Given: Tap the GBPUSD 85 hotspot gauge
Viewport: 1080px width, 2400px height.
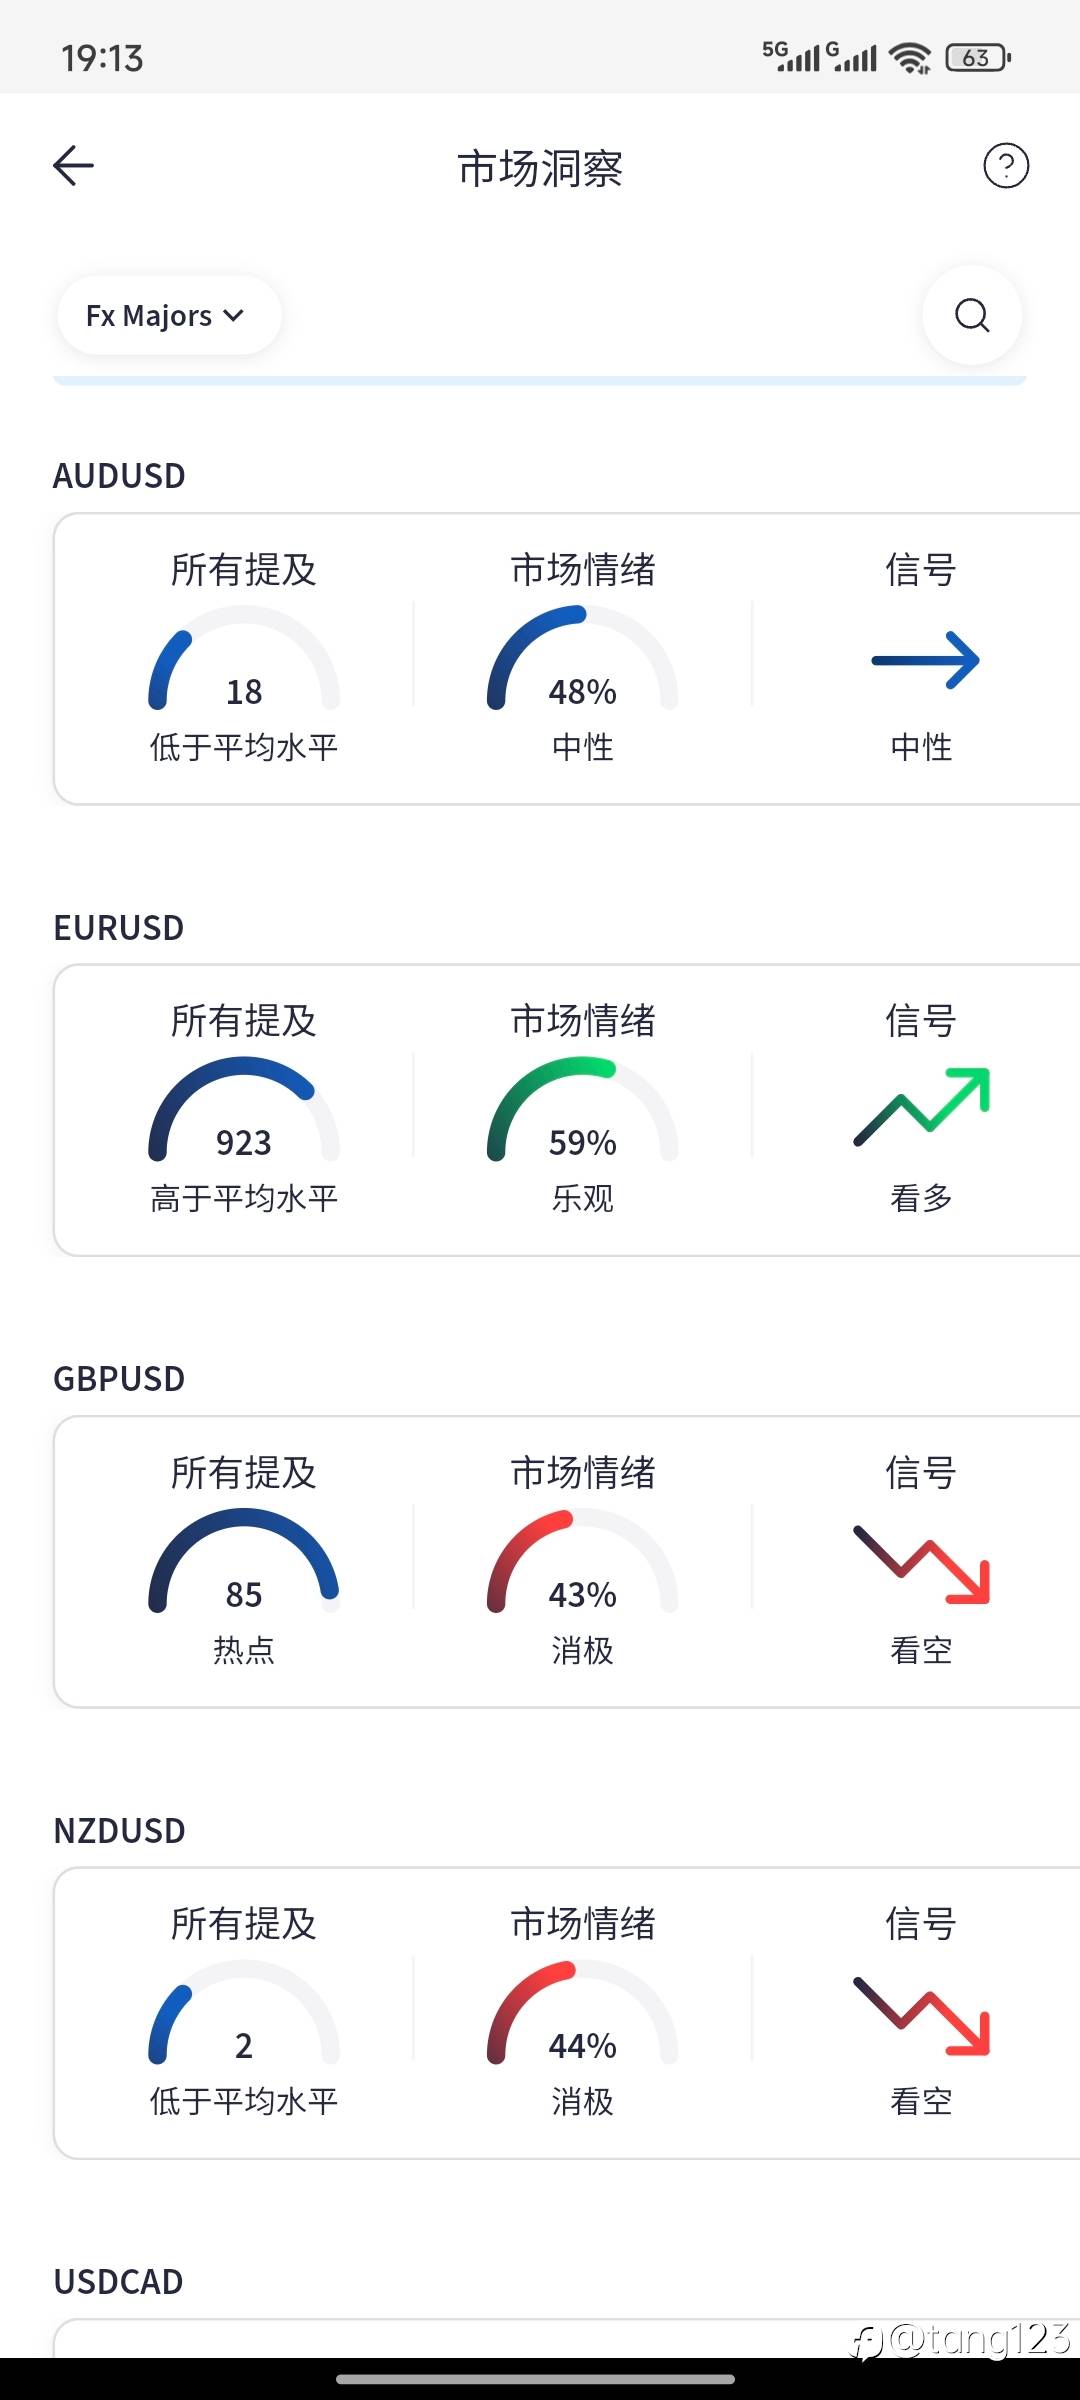Looking at the screenshot, I should pos(244,1562).
